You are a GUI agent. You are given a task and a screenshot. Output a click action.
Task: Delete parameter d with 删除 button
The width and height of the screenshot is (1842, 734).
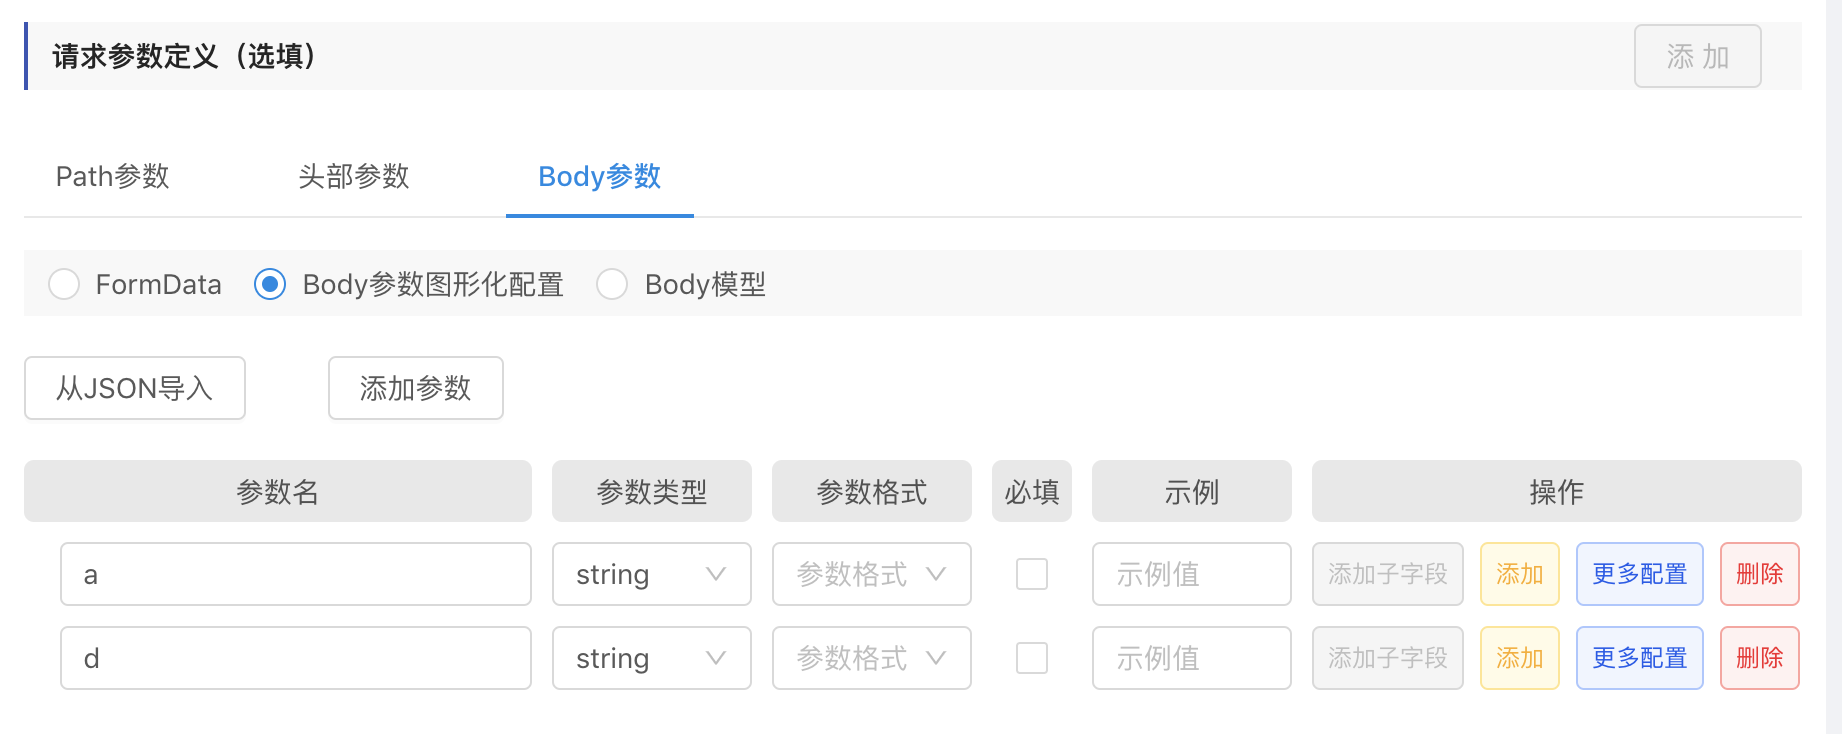tap(1759, 658)
